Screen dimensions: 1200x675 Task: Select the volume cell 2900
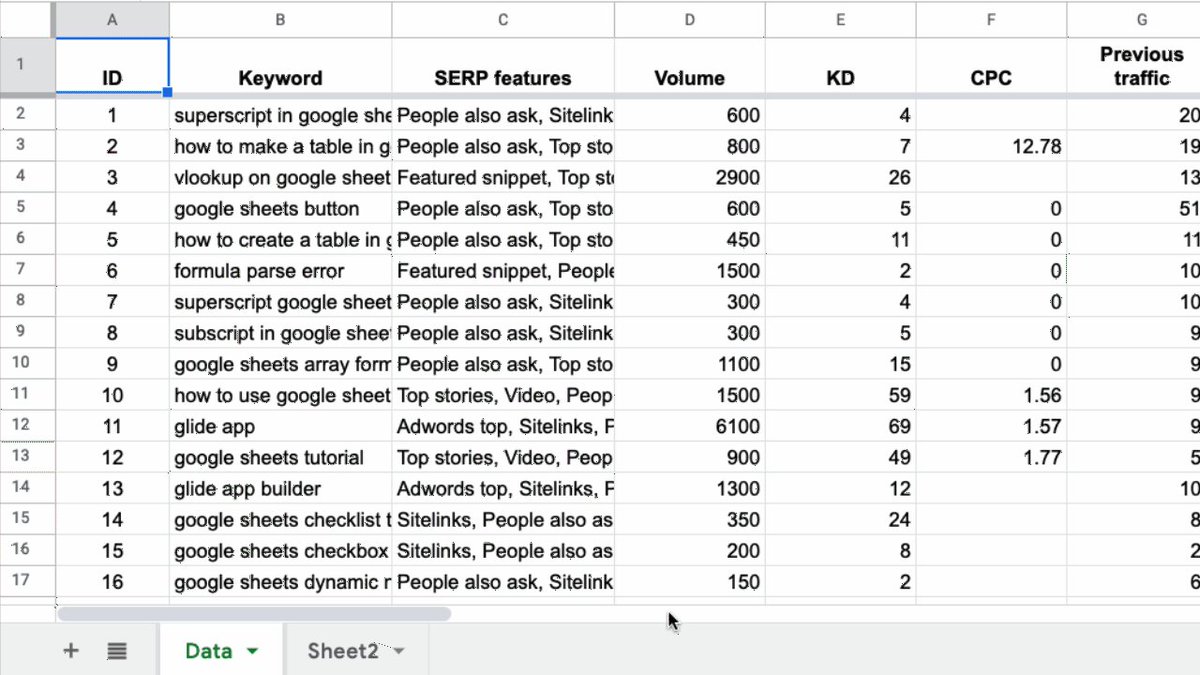tap(690, 178)
